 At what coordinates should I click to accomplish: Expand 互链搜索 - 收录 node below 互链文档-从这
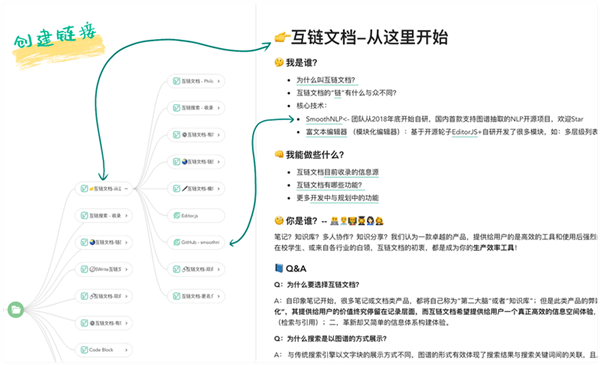(126, 216)
